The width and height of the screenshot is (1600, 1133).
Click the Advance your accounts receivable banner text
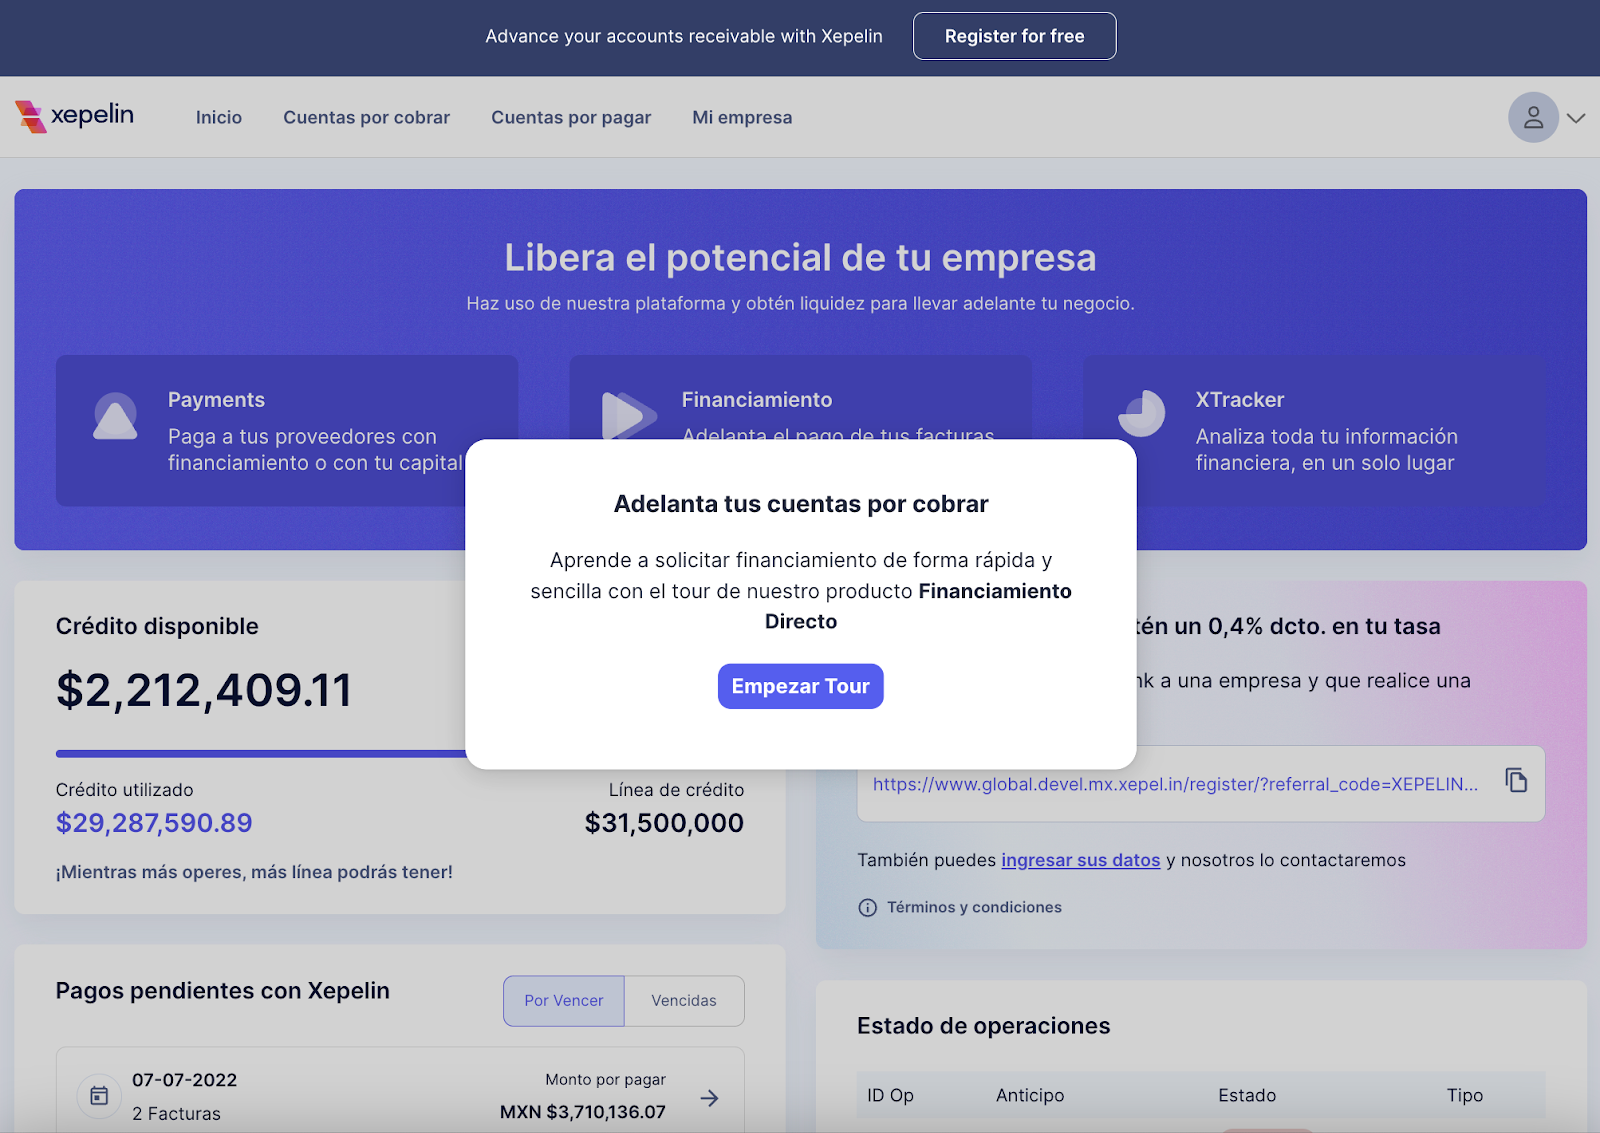click(x=684, y=36)
